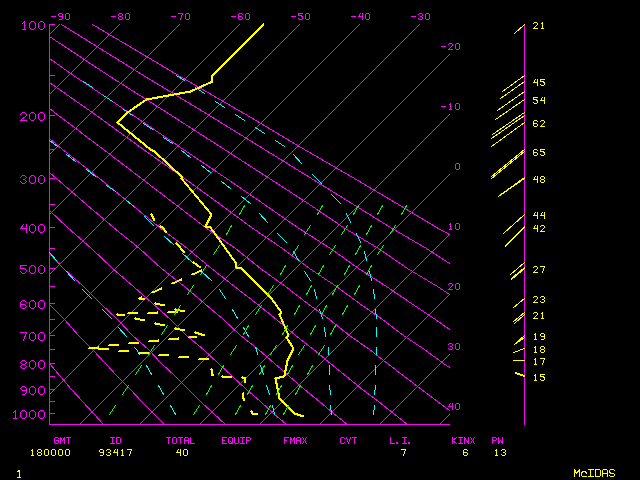Select the station ID value 93417
Screen dimensions: 640x480
coord(122,453)
